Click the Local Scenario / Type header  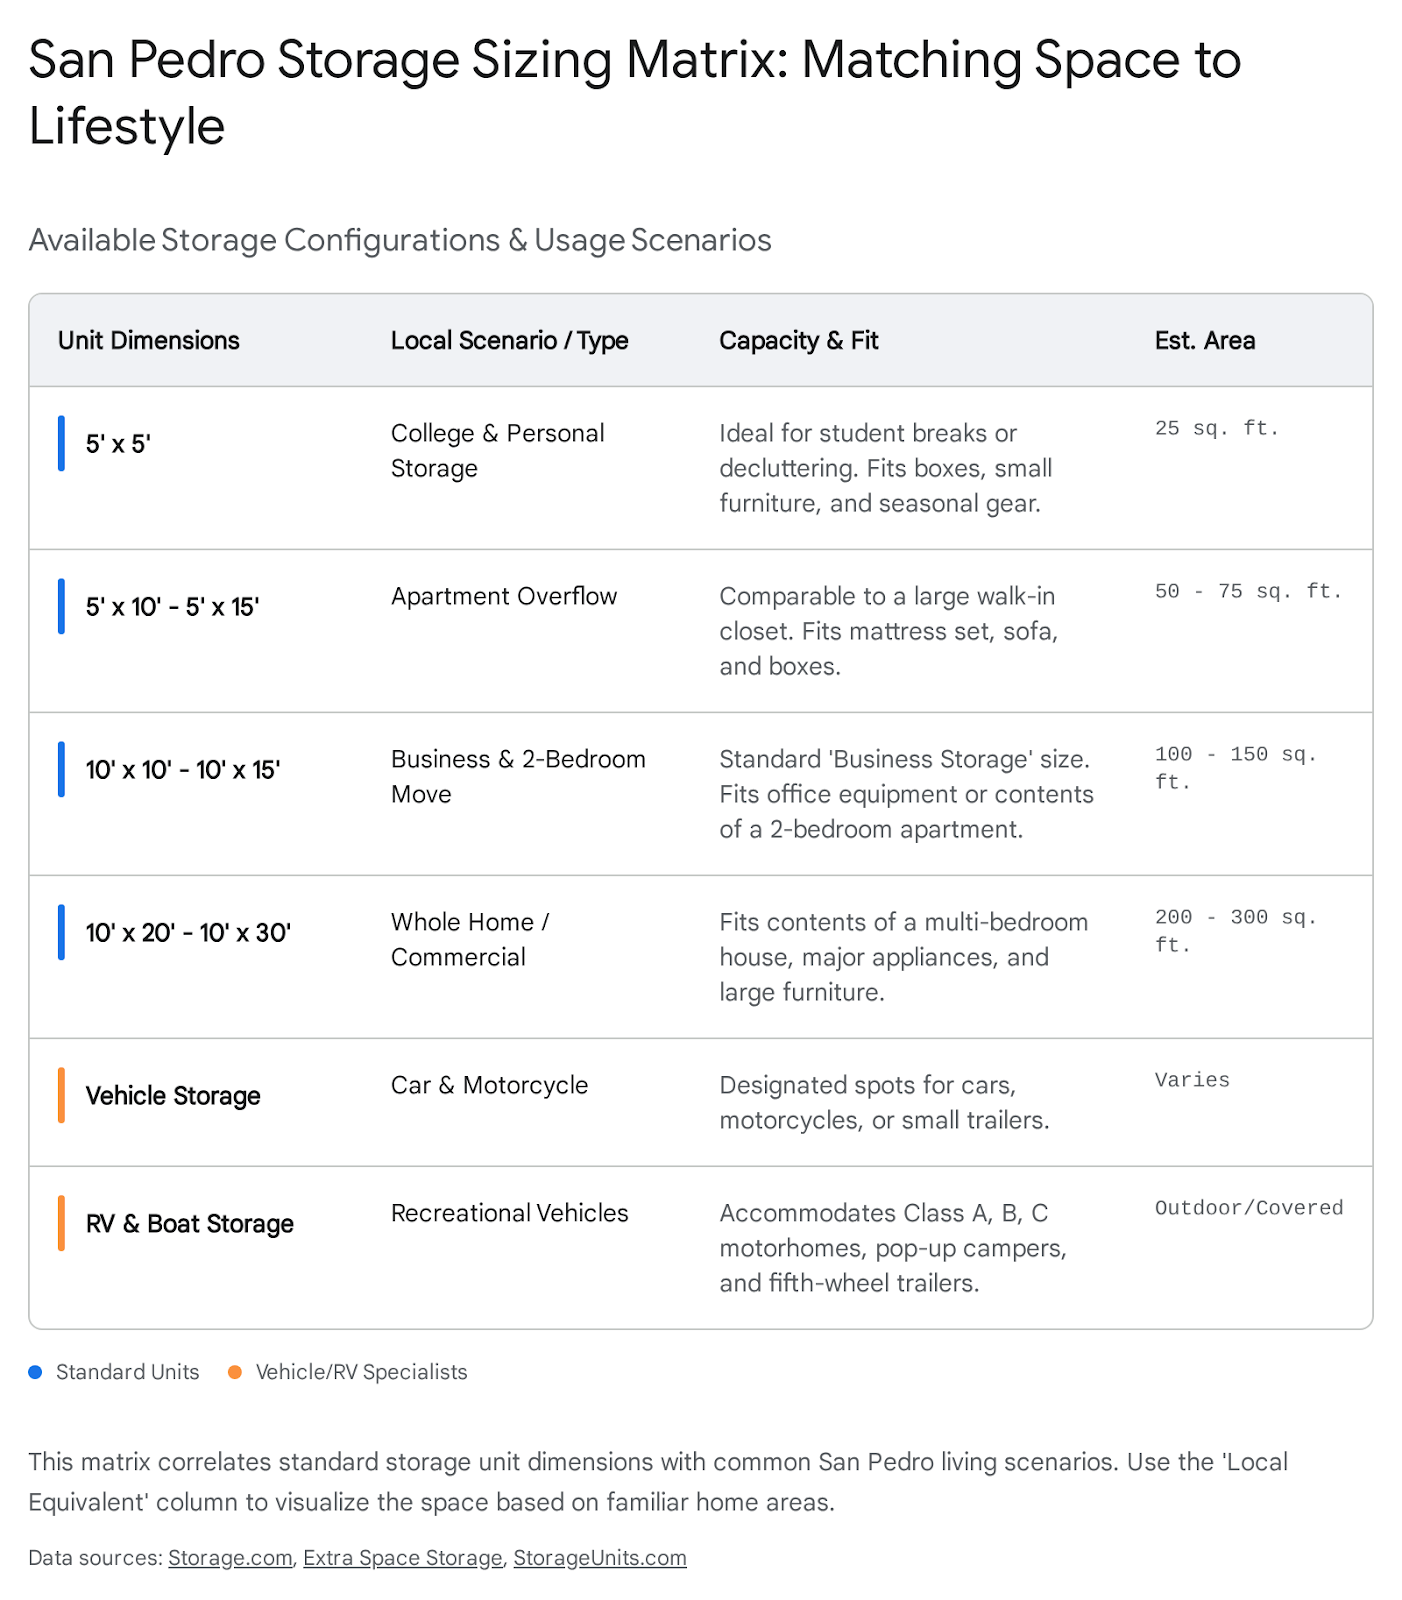[x=509, y=341]
